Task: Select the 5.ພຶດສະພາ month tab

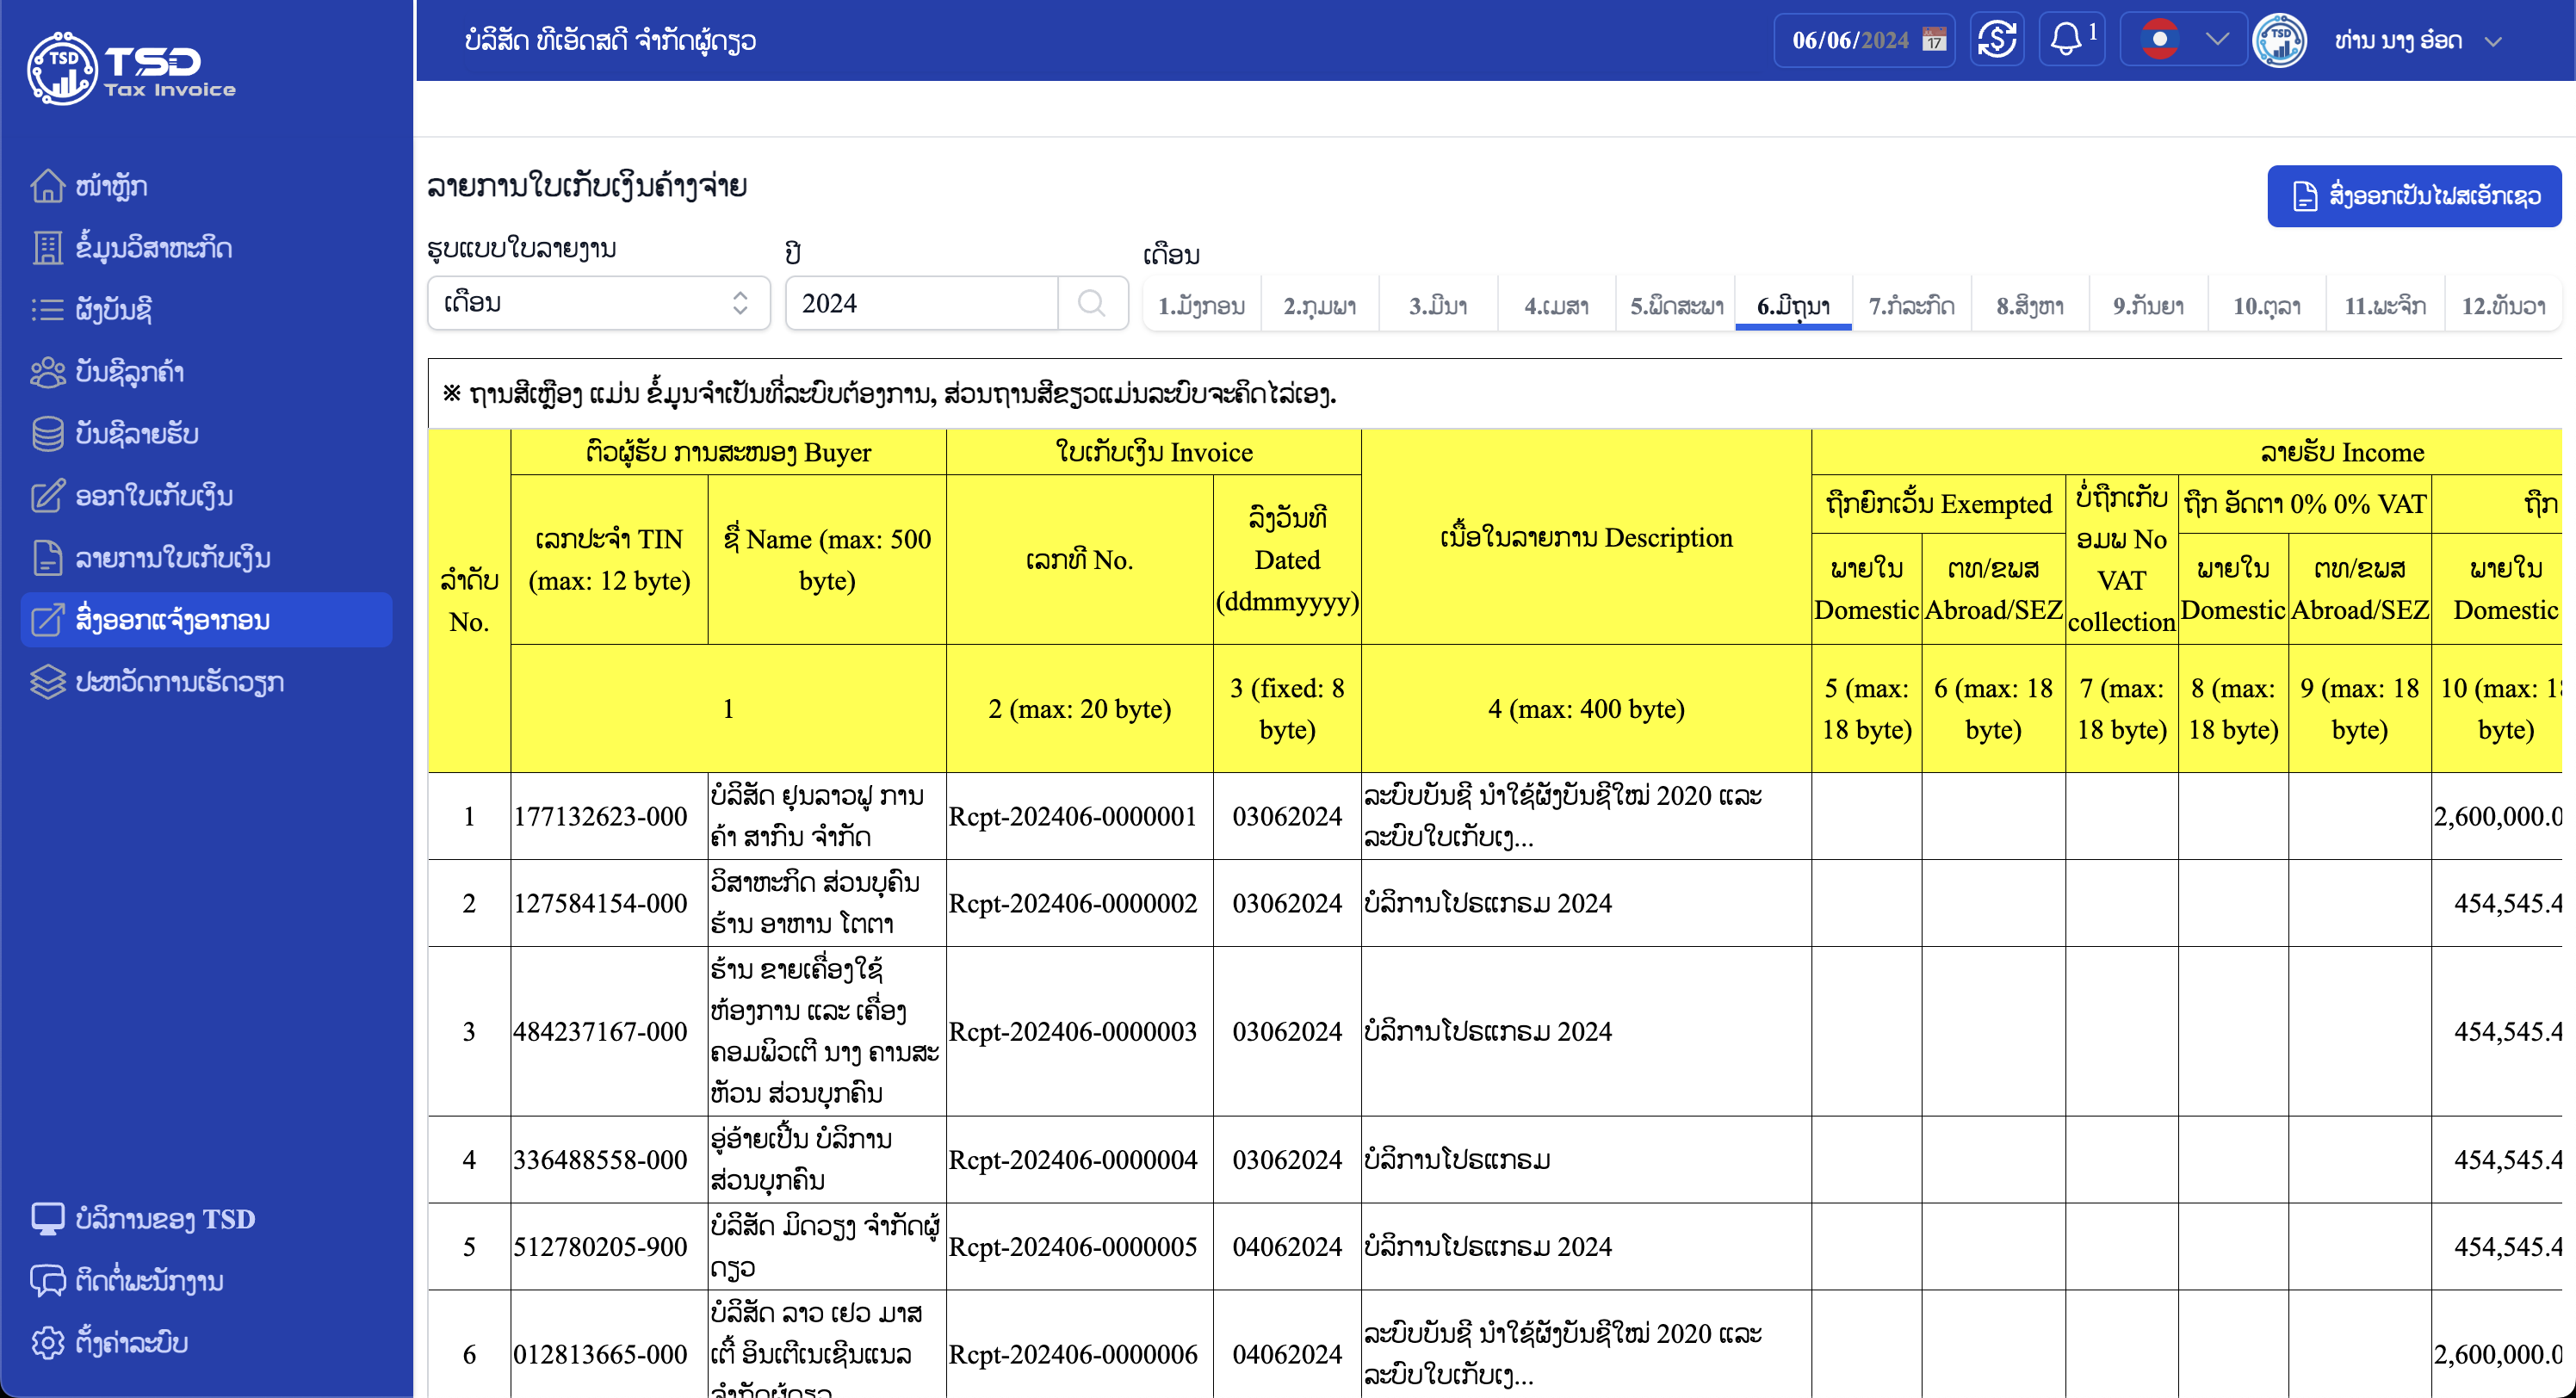Action: point(1676,305)
